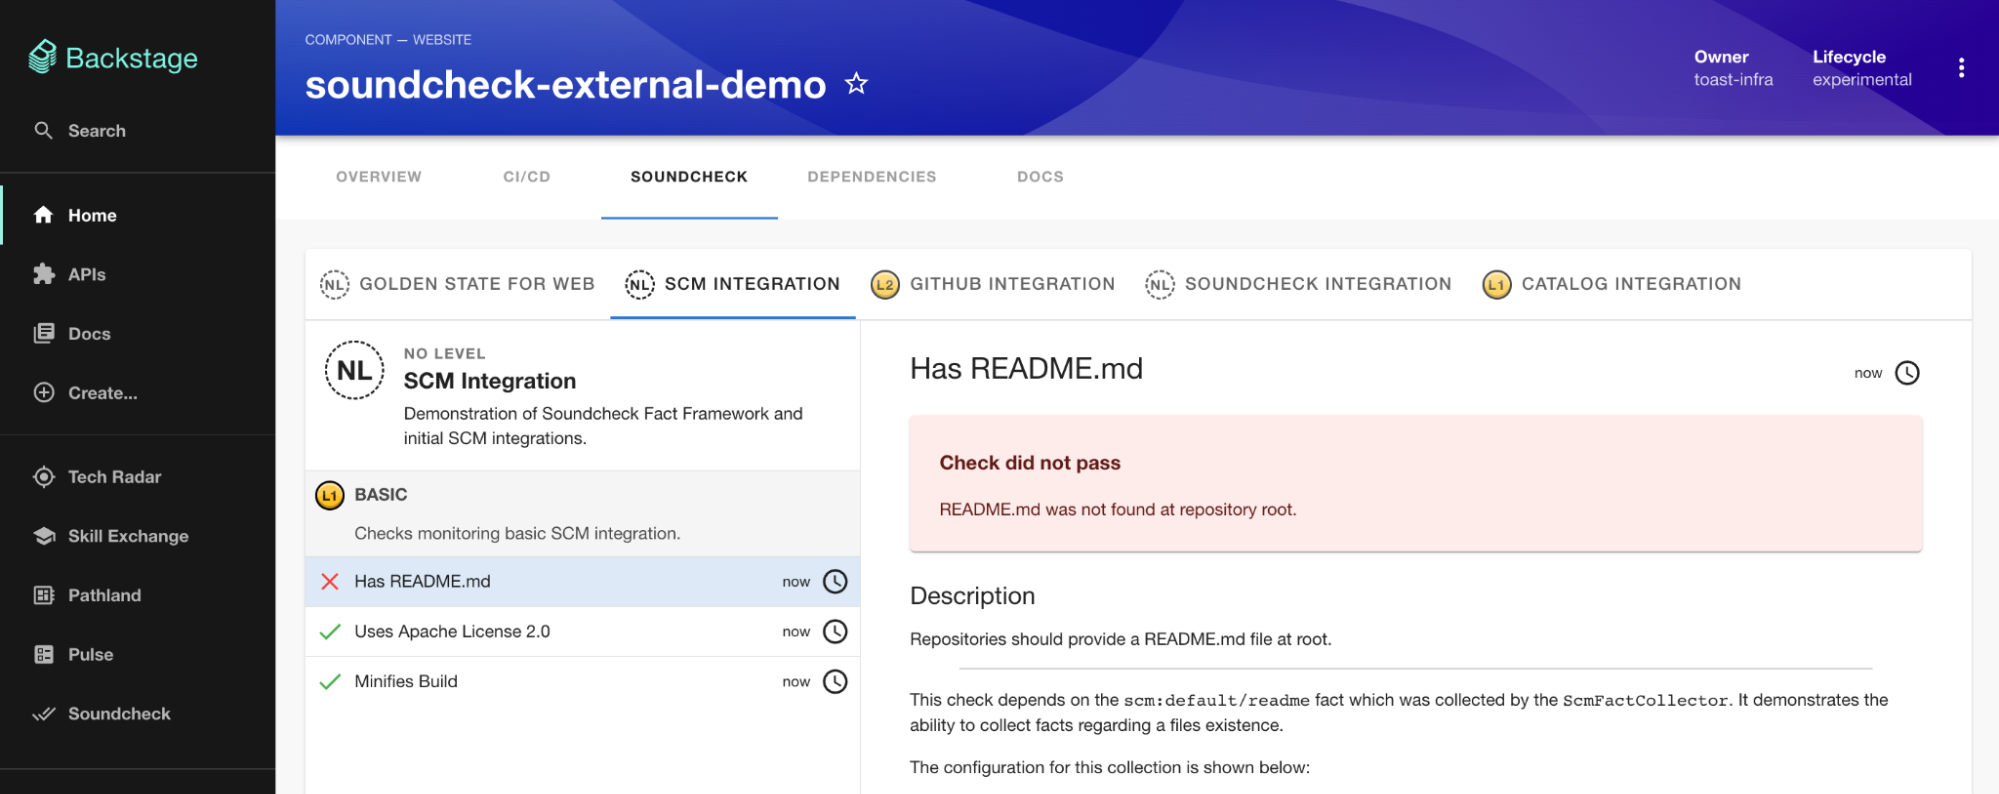Click the Create plus icon
This screenshot has width=1999, height=794.
pyautogui.click(x=43, y=393)
